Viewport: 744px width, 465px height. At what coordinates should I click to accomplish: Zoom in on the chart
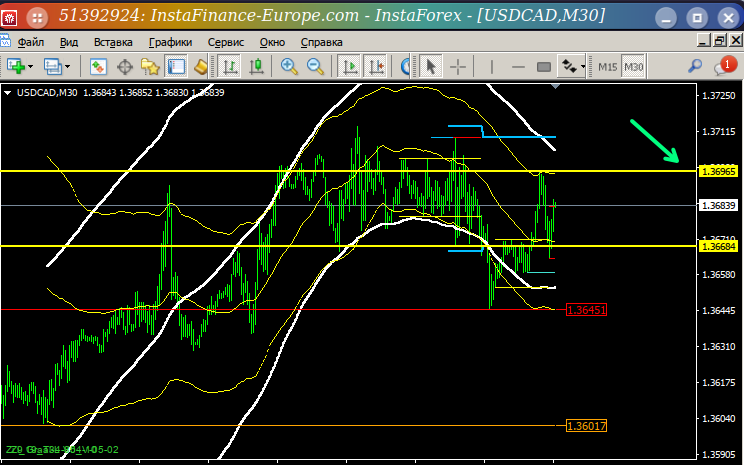(x=289, y=66)
